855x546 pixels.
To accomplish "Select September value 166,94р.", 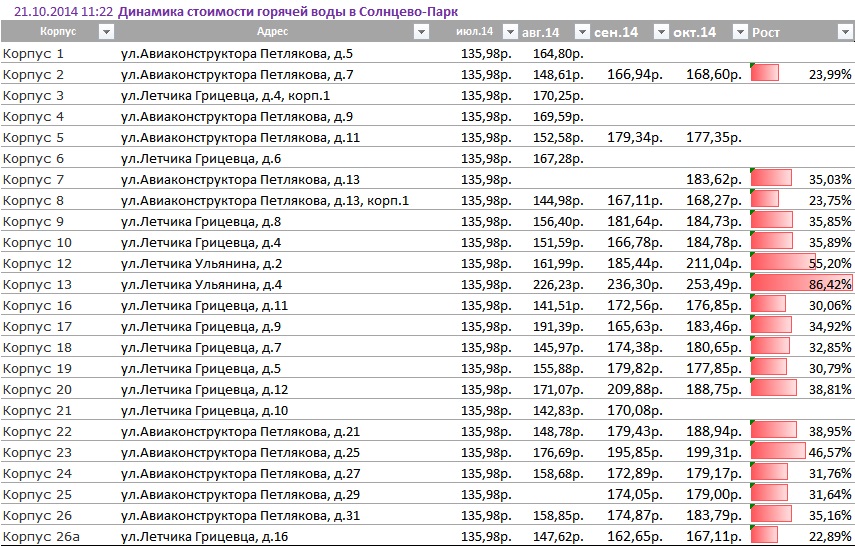I will pyautogui.click(x=635, y=74).
